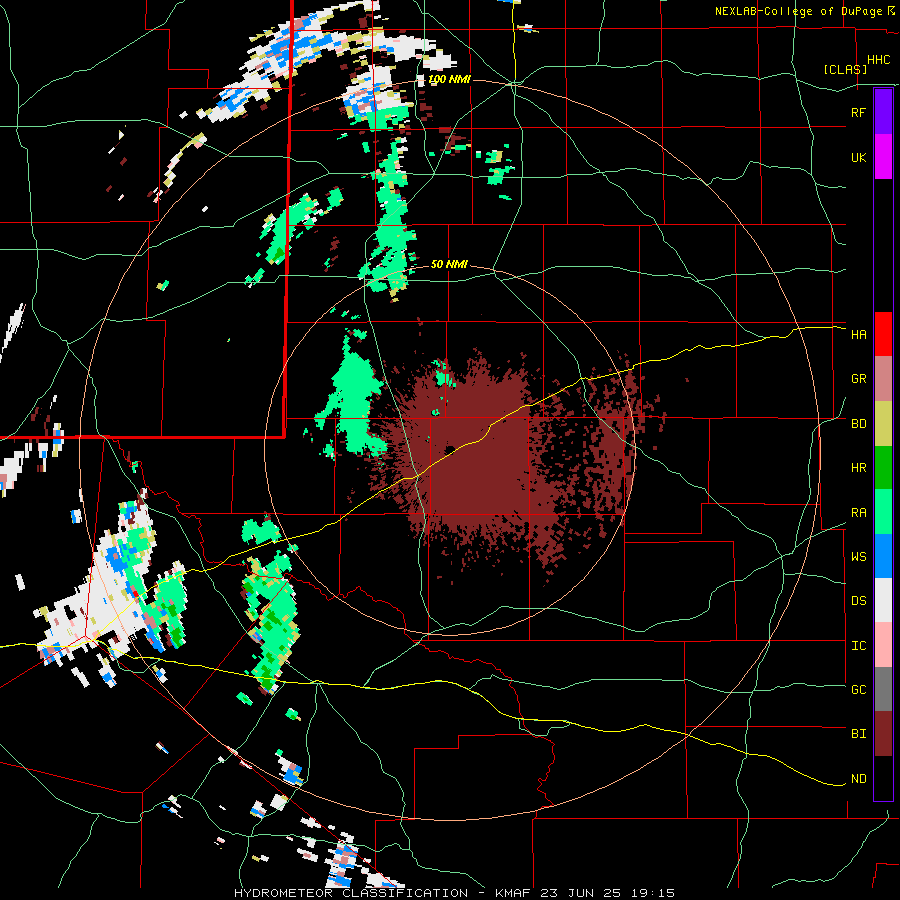
Task: Click the UK magenta legend swatch
Action: (883, 157)
